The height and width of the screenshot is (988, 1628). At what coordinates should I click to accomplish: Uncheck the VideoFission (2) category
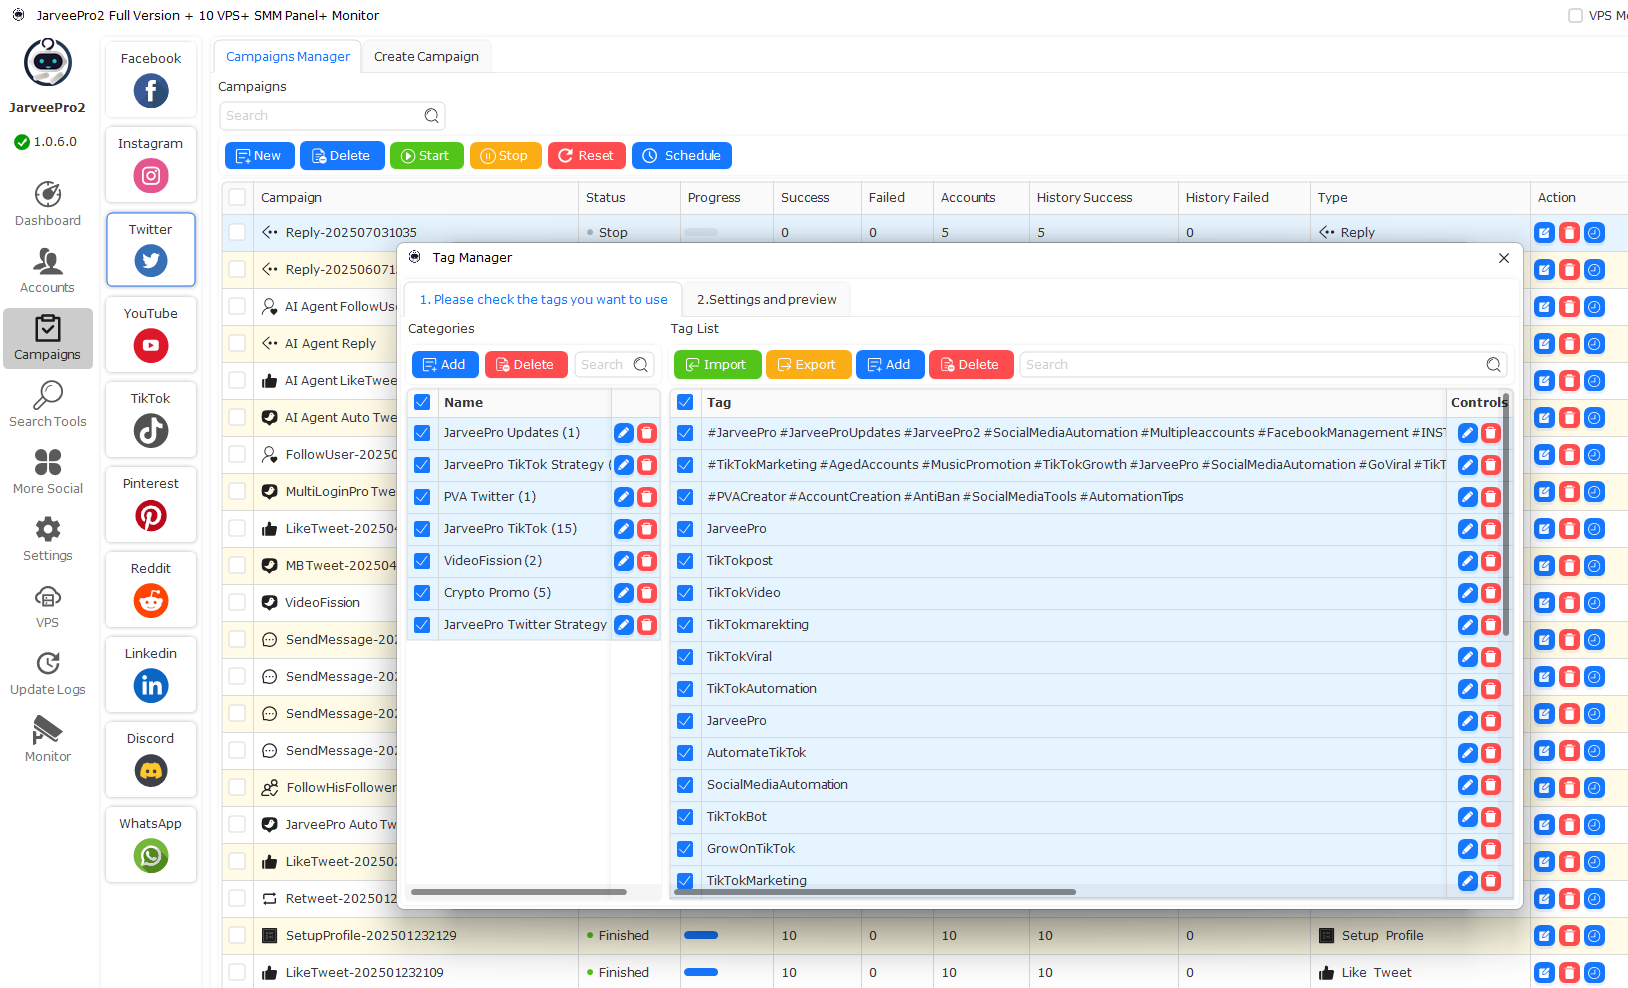422,561
